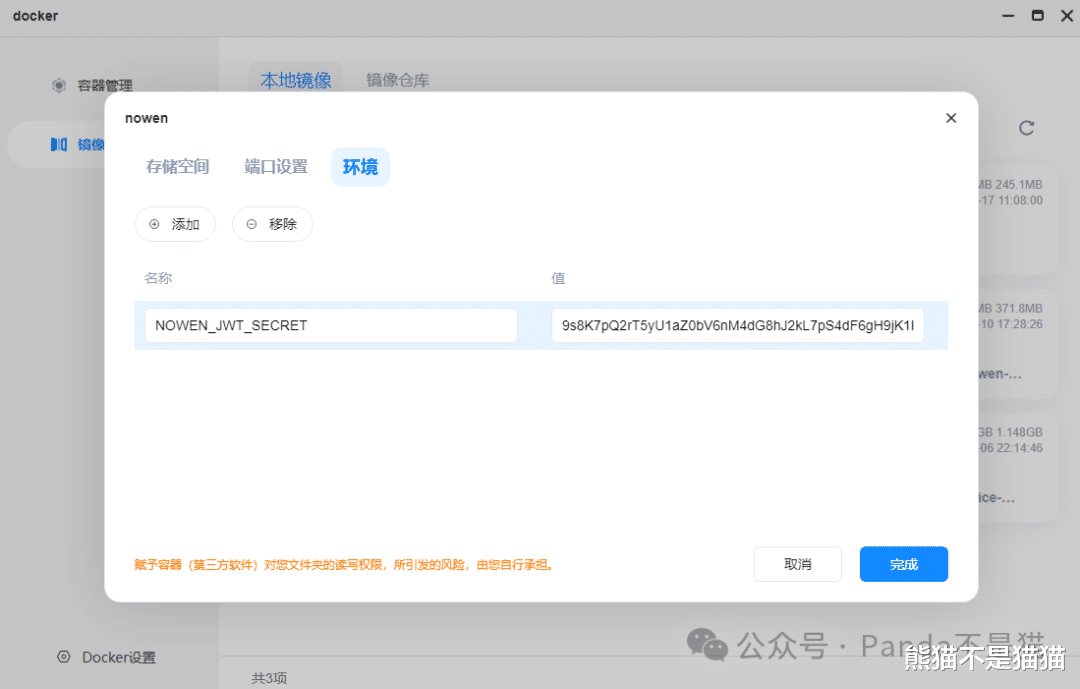Click the Docker设置 gear icon

coord(63,657)
